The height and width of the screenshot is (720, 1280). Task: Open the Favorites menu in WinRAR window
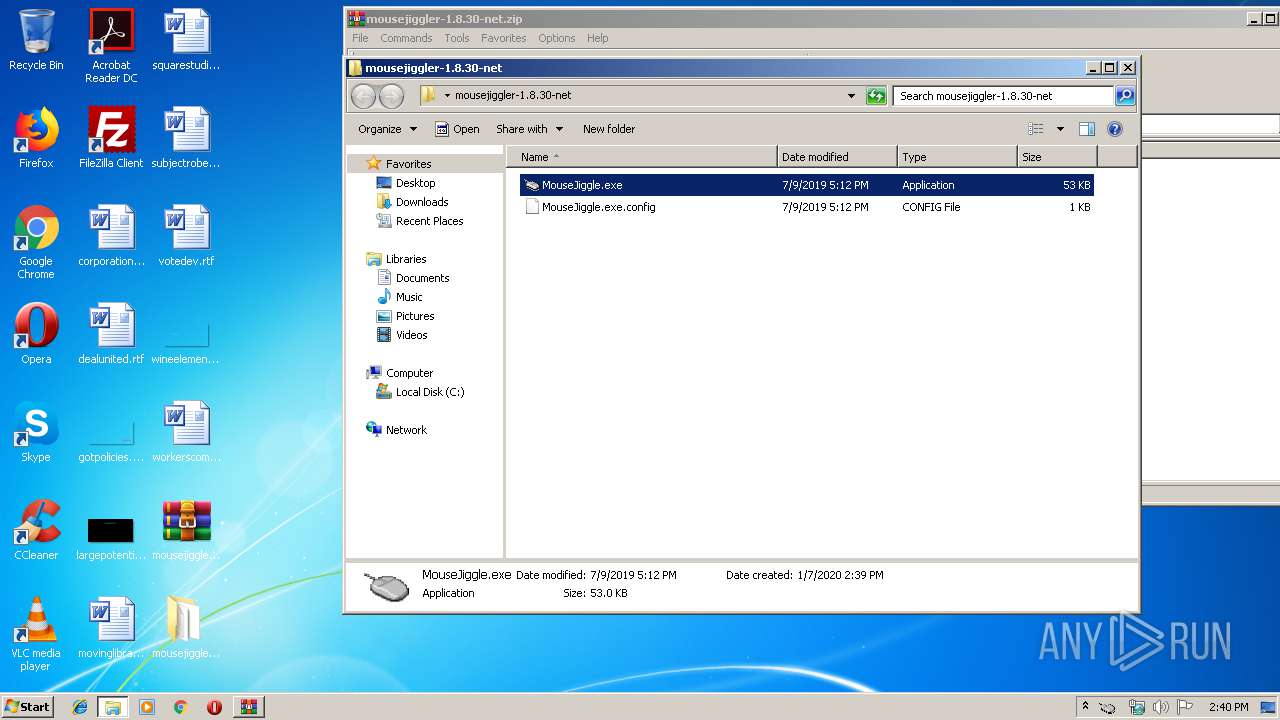(503, 38)
